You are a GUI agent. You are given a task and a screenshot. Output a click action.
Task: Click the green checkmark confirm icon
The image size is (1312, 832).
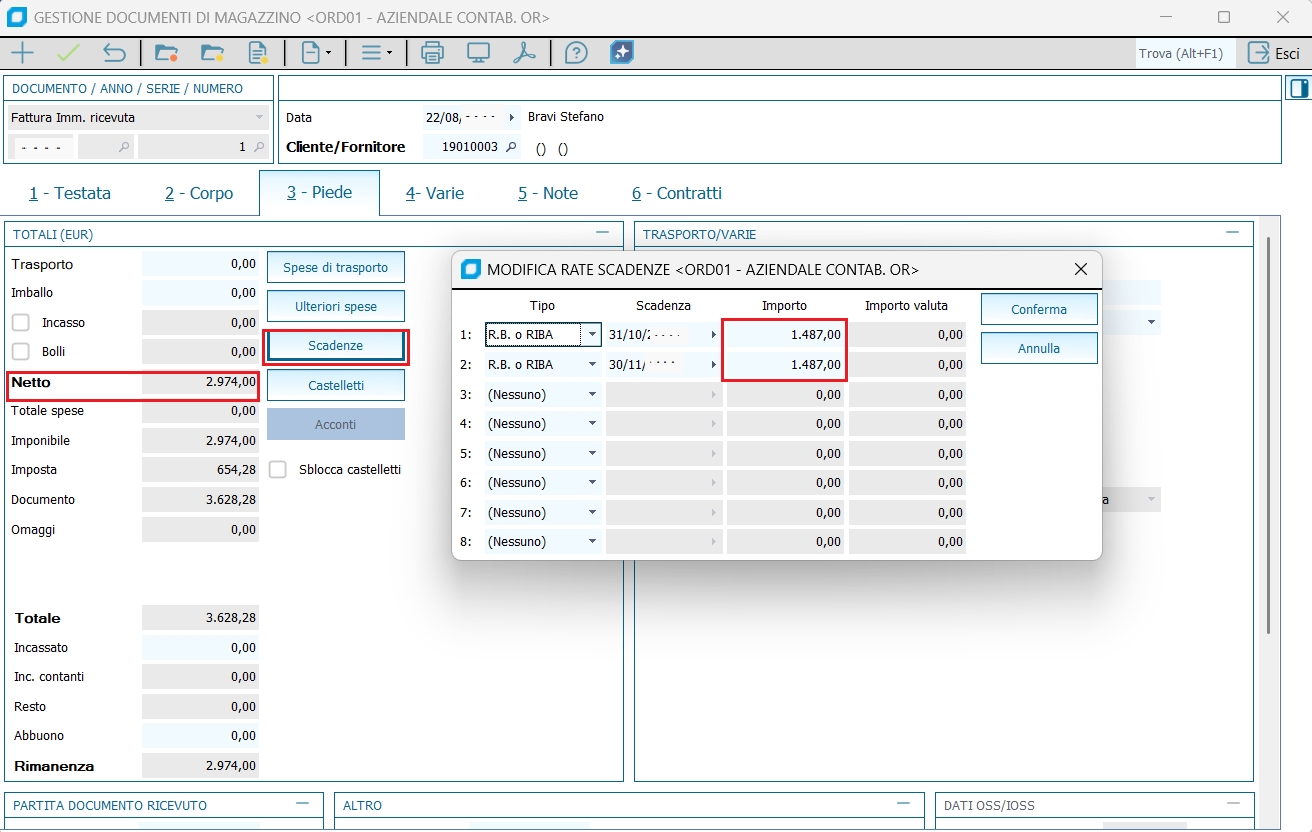pos(69,53)
